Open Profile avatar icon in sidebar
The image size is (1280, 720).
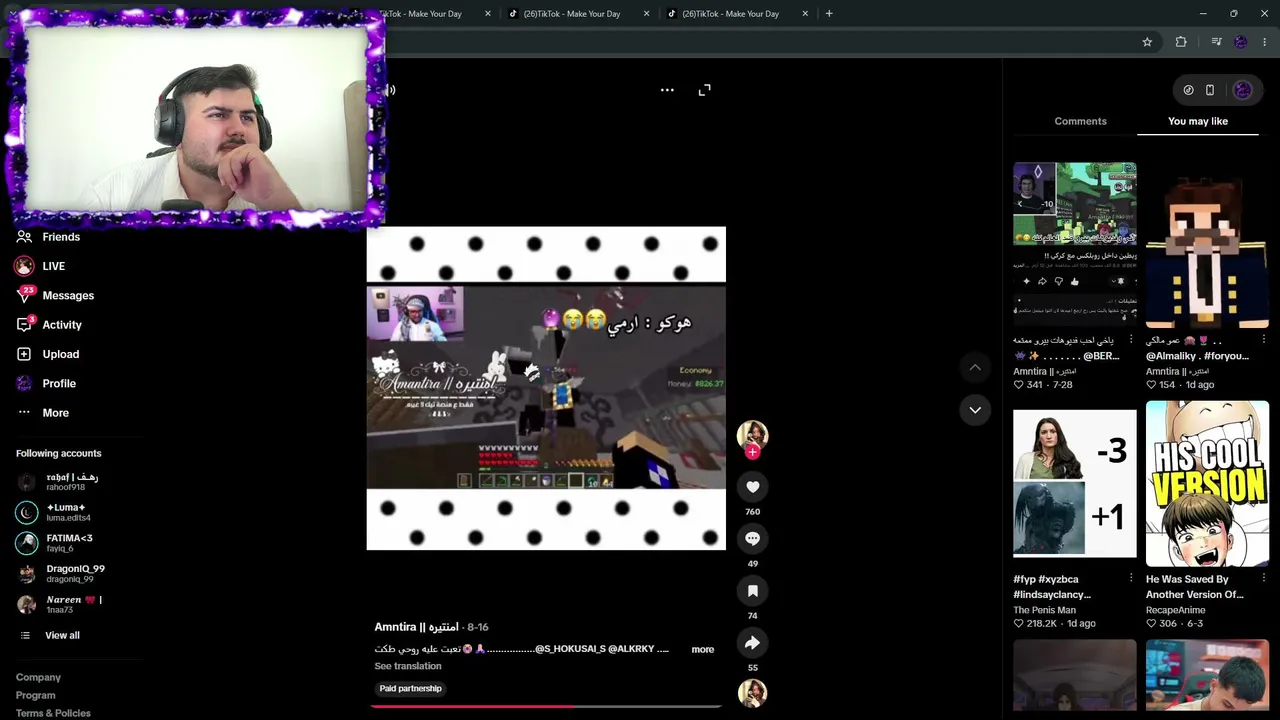pyautogui.click(x=24, y=383)
